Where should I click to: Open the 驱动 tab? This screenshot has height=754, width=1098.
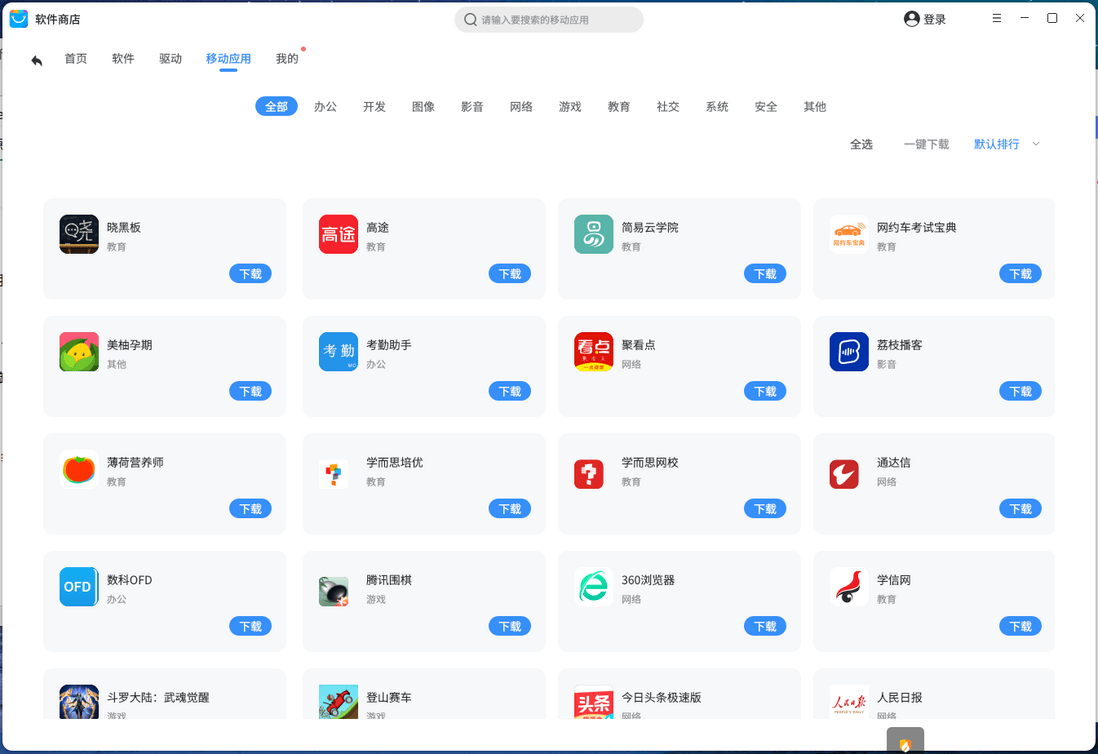(170, 58)
